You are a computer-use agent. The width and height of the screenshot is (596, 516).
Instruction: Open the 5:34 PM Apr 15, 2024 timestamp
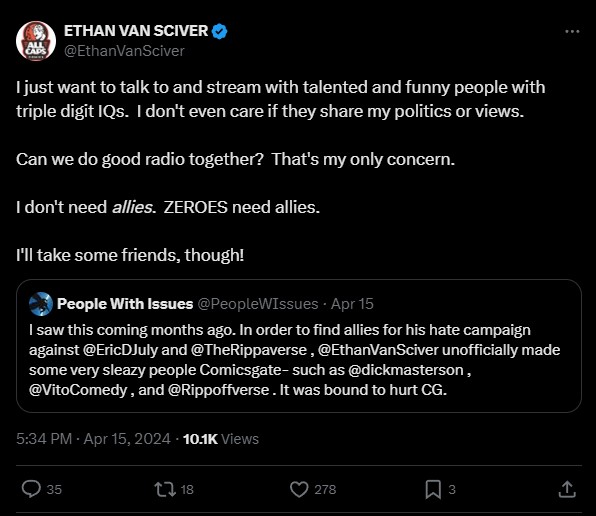[x=93, y=439]
